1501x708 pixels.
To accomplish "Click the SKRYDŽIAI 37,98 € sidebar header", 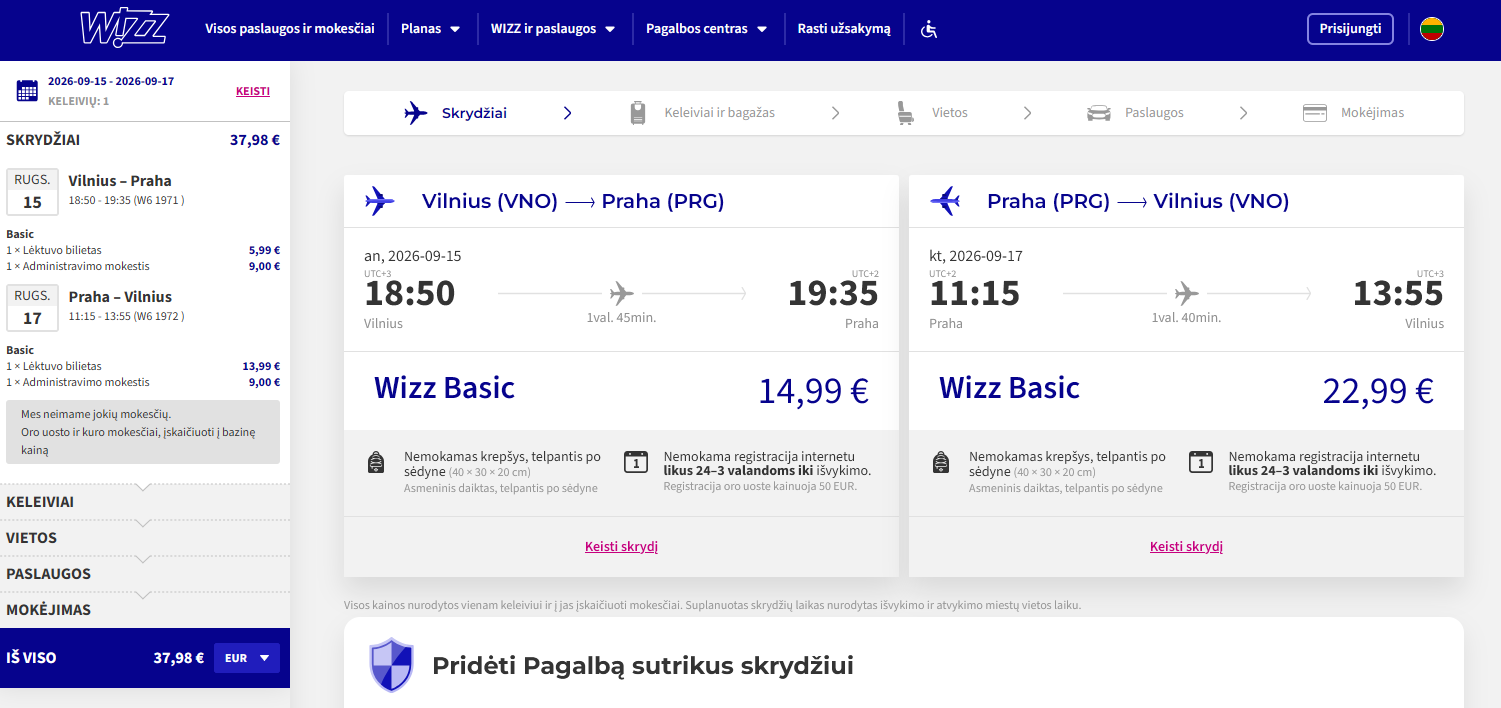I will coord(145,140).
